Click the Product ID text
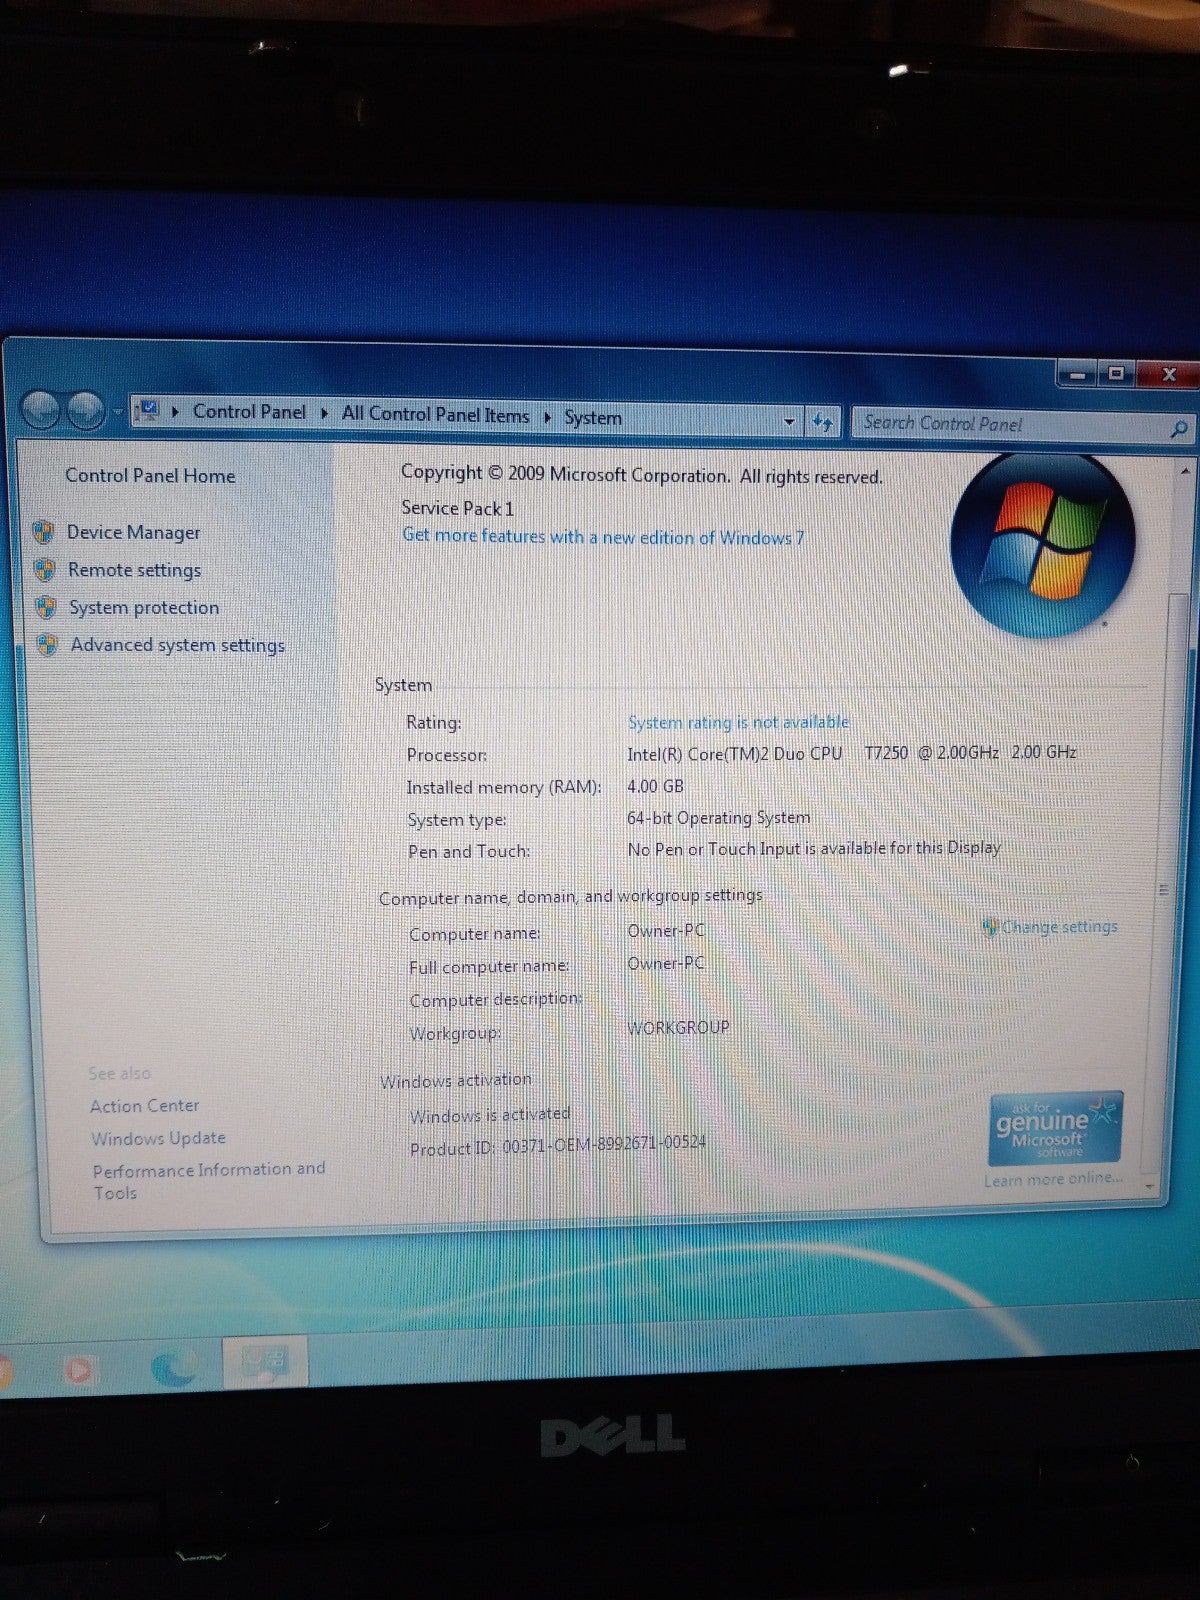Image resolution: width=1200 pixels, height=1600 pixels. click(x=557, y=1146)
